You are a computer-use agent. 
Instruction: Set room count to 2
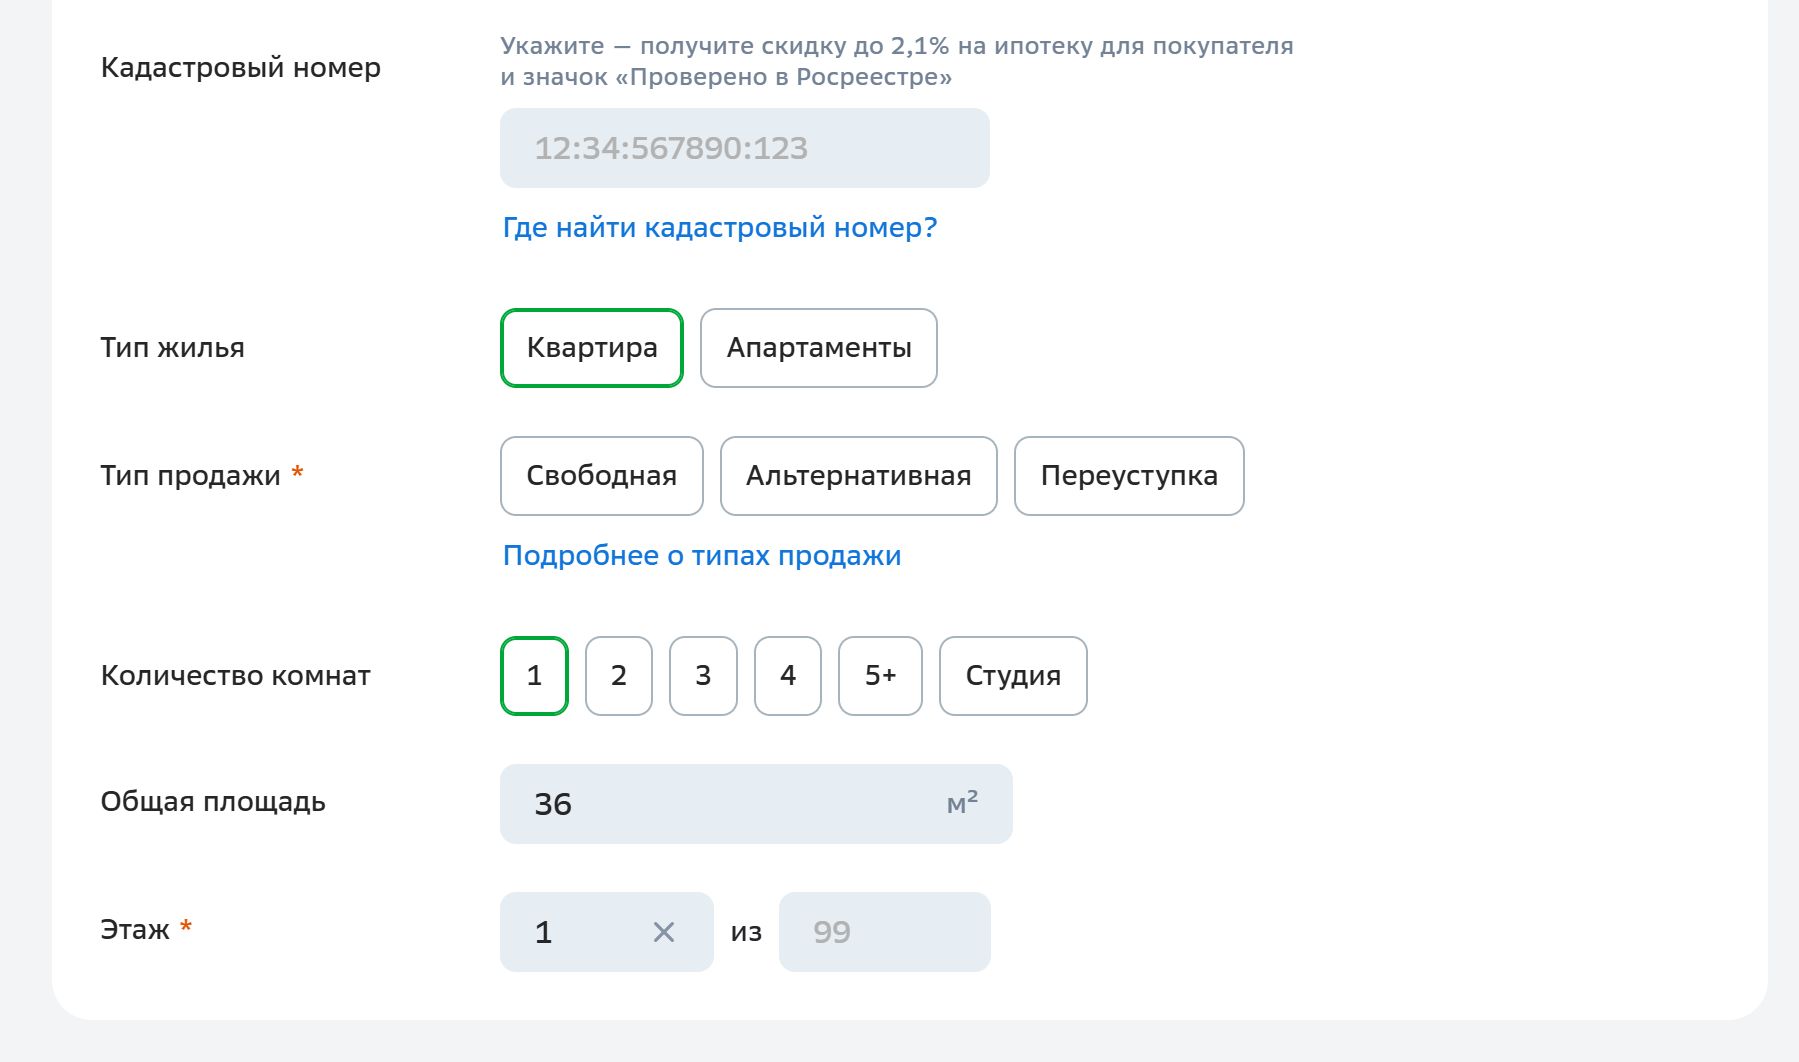click(x=619, y=676)
